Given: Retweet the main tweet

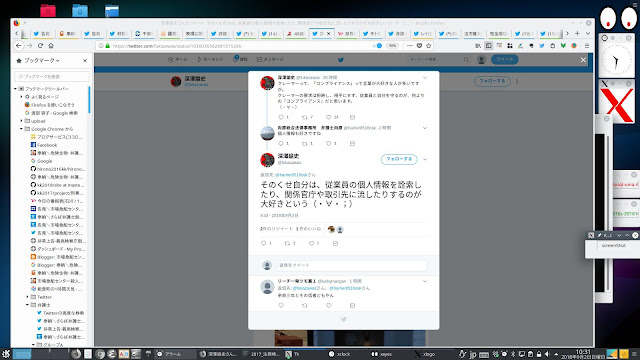Looking at the screenshot, I should (287, 243).
